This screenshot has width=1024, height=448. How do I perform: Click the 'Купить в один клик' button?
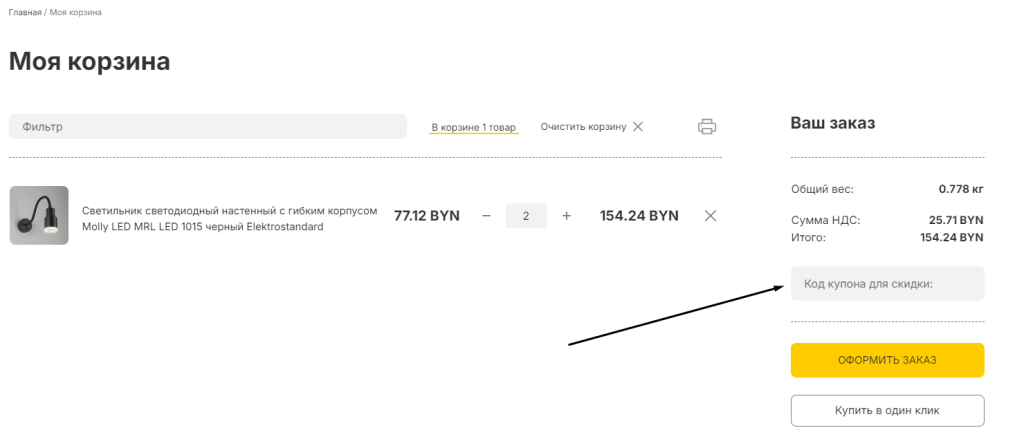887,411
